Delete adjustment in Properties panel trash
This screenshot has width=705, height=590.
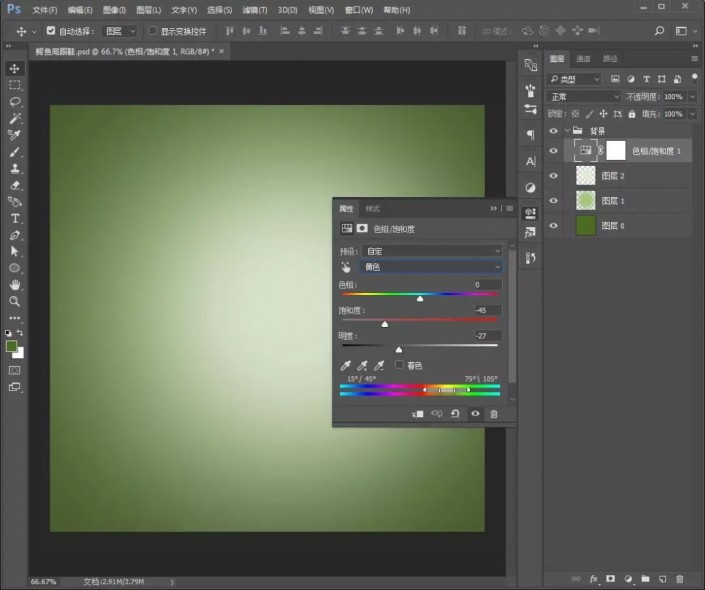point(494,414)
